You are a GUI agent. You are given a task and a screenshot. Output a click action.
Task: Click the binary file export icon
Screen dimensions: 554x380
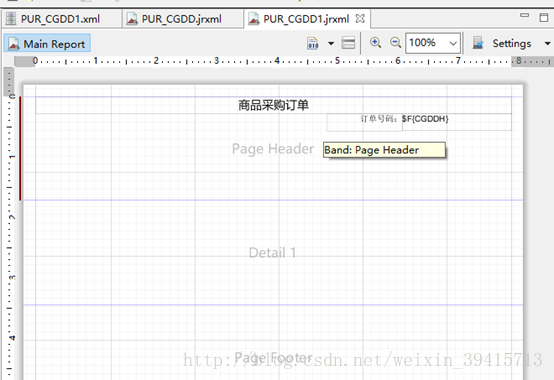(x=313, y=43)
